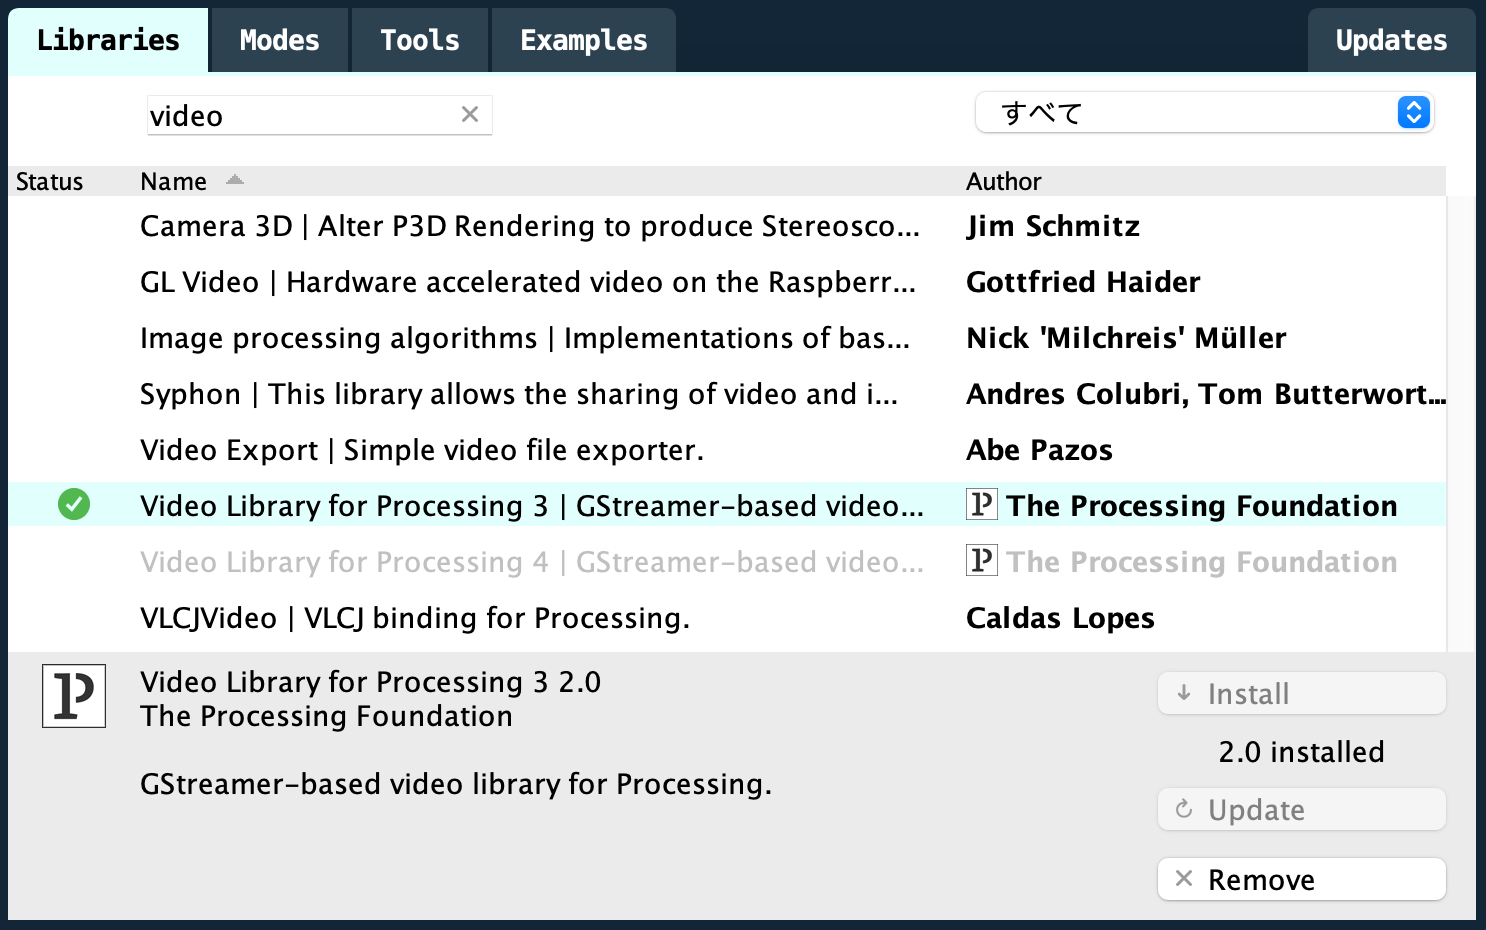Open the category filter dropdown

click(1204, 113)
